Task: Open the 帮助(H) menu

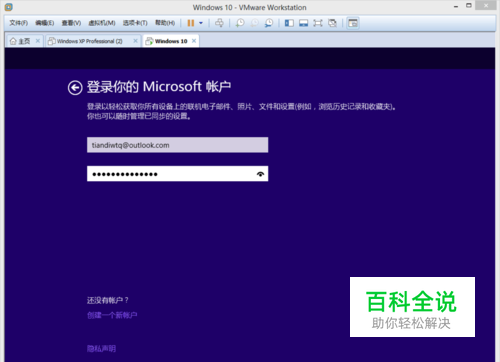Action: pos(165,23)
